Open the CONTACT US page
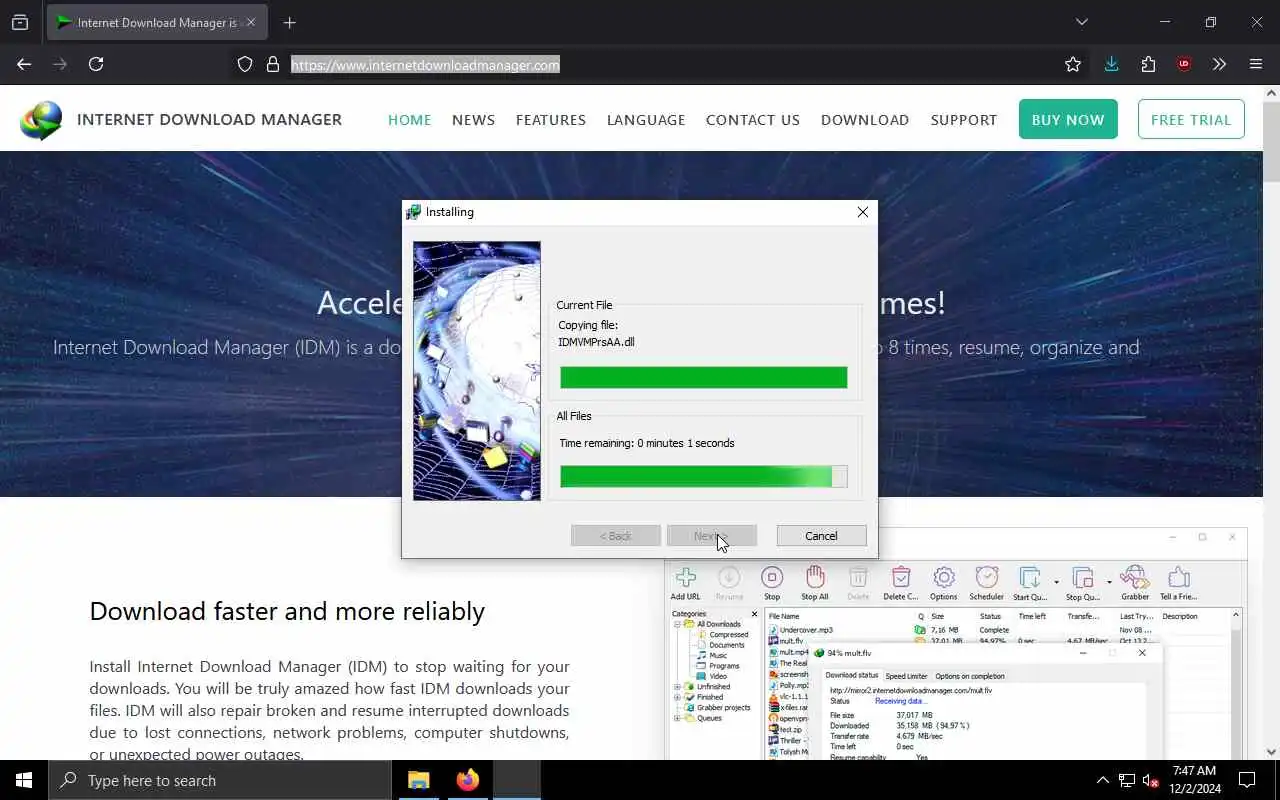The height and width of the screenshot is (800, 1280). 753,119
